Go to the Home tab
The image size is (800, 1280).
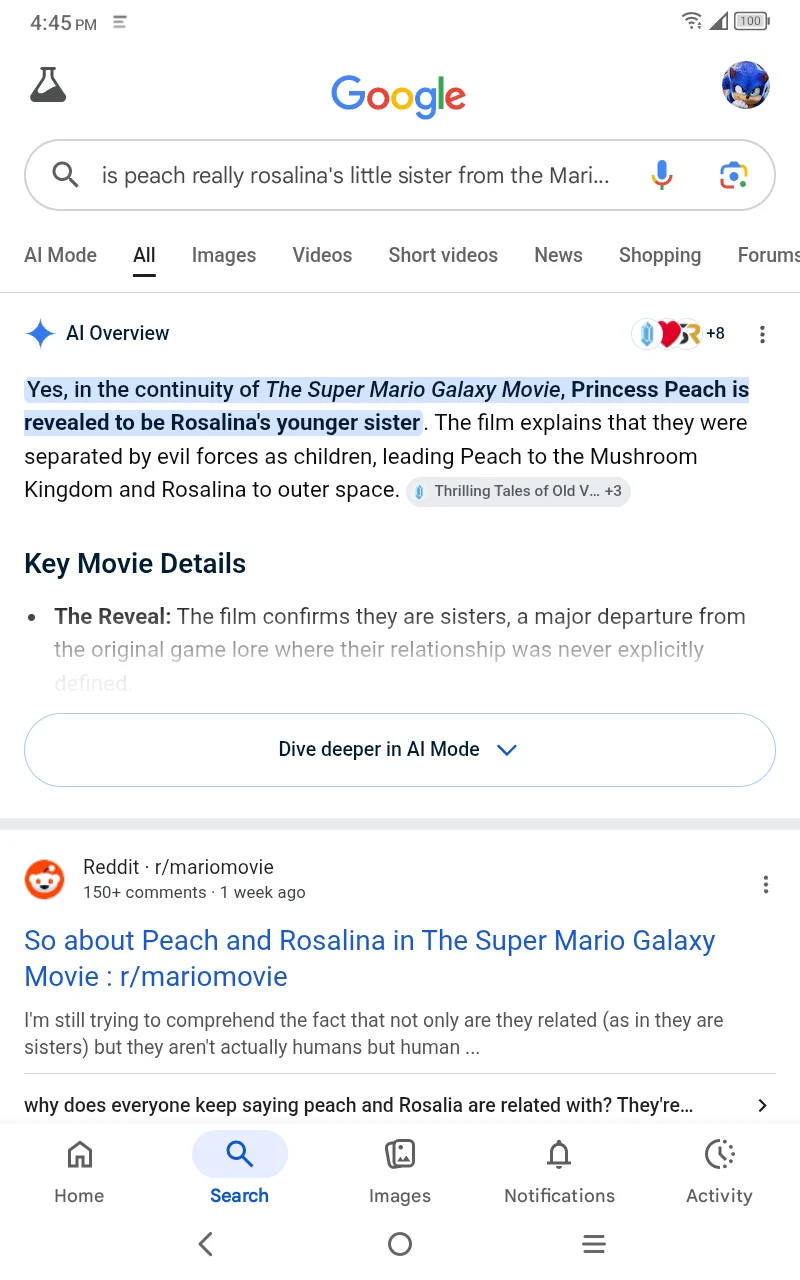pyautogui.click(x=79, y=1172)
